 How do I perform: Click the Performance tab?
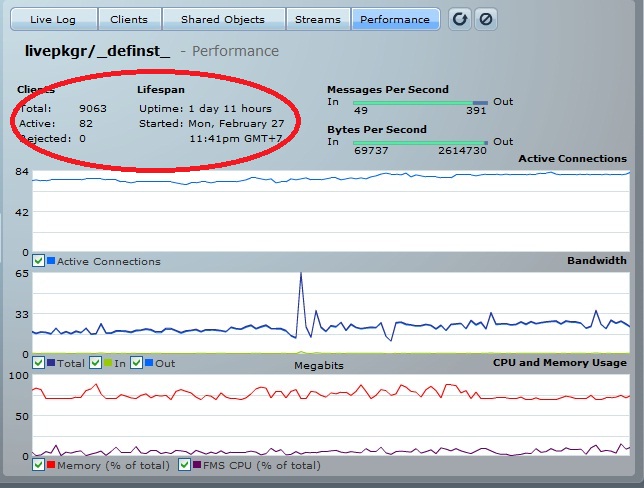coord(395,19)
